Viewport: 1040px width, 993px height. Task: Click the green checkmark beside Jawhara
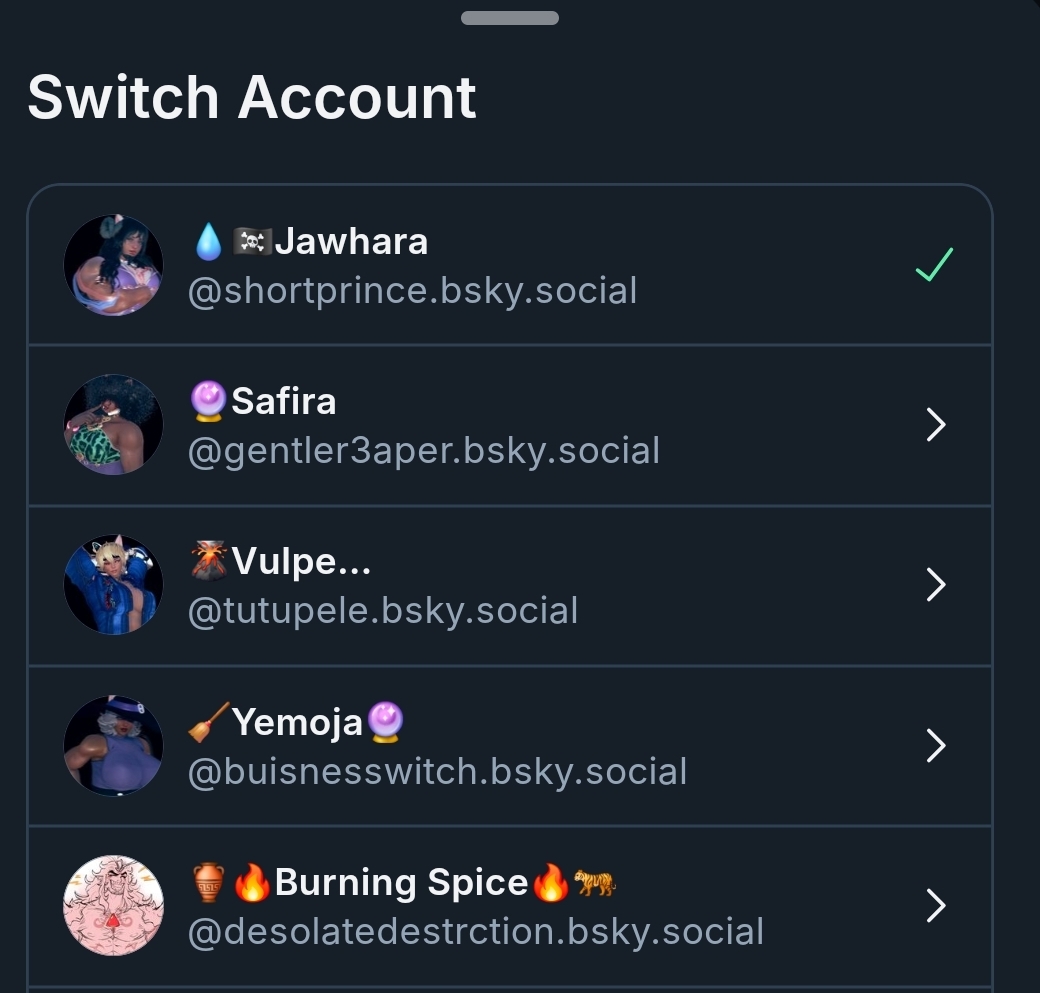[x=934, y=265]
